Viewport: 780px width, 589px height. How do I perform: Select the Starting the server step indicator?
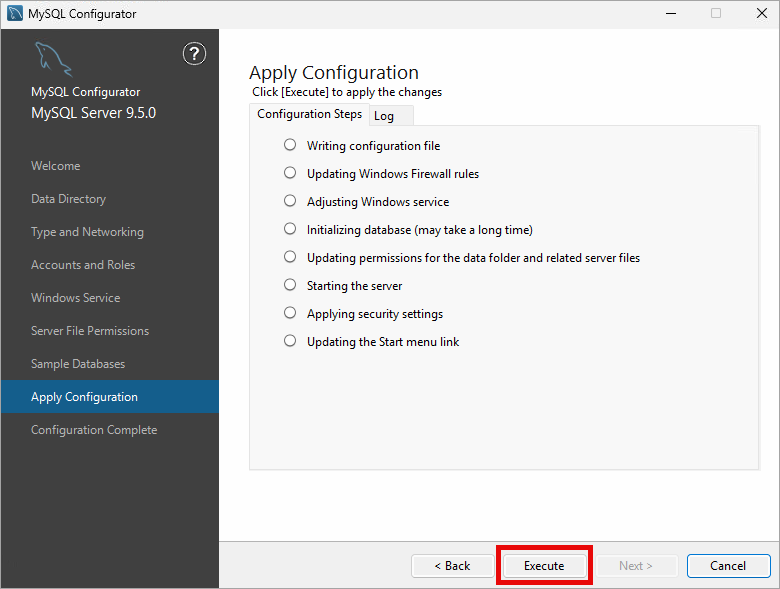click(290, 285)
